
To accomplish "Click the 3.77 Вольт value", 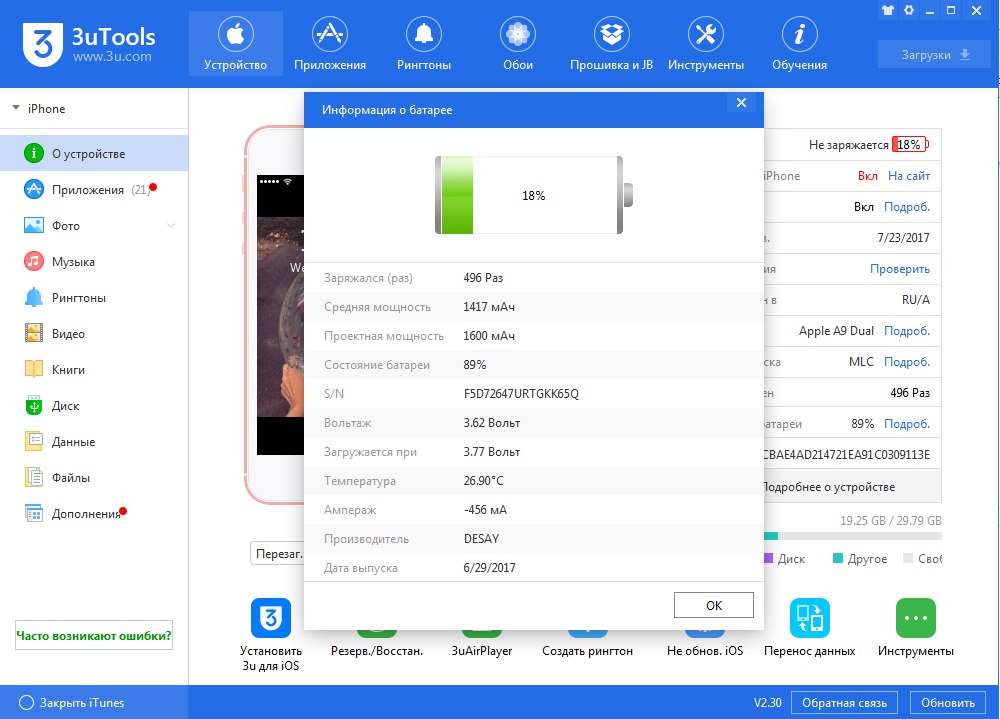I will pyautogui.click(x=492, y=452).
